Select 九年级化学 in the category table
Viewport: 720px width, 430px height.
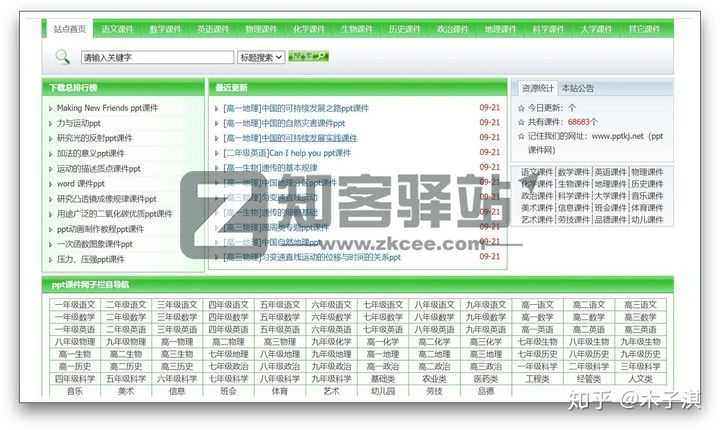point(331,342)
